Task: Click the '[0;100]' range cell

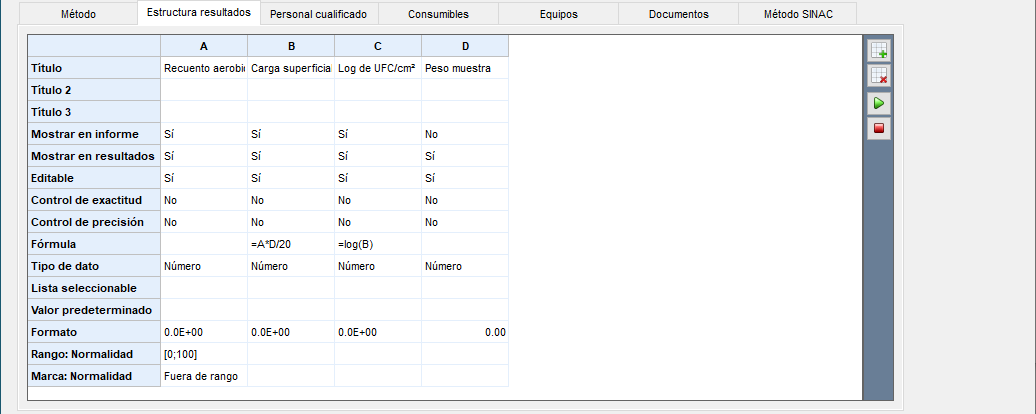Action: tap(204, 355)
